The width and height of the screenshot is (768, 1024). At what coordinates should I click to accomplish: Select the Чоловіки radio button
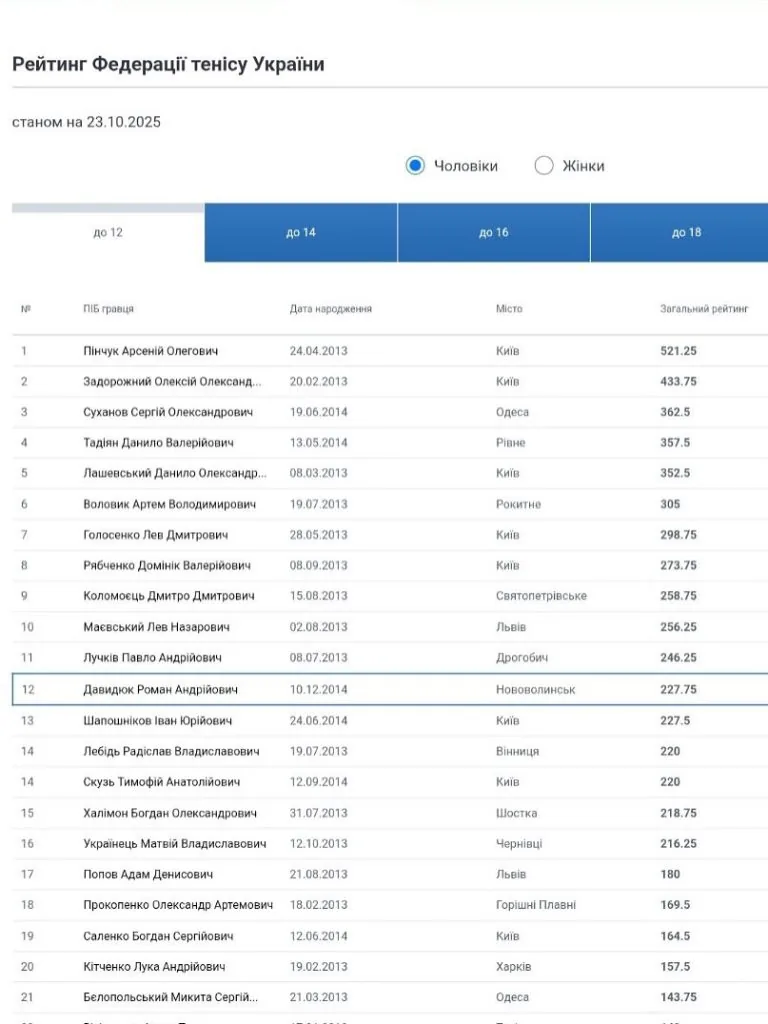[415, 166]
